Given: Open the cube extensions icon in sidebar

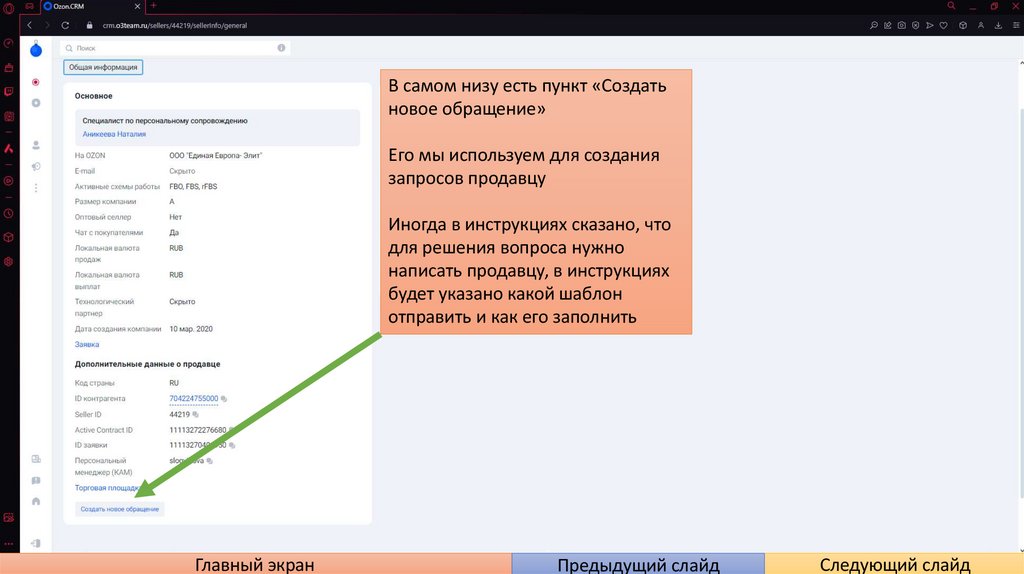Looking at the screenshot, I should coord(8,237).
